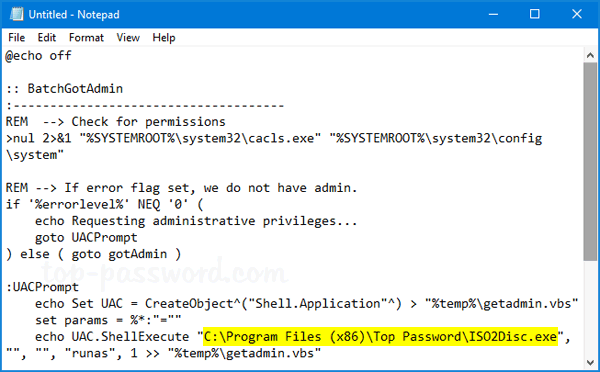Open the View menu
The width and height of the screenshot is (600, 372).
(x=128, y=38)
